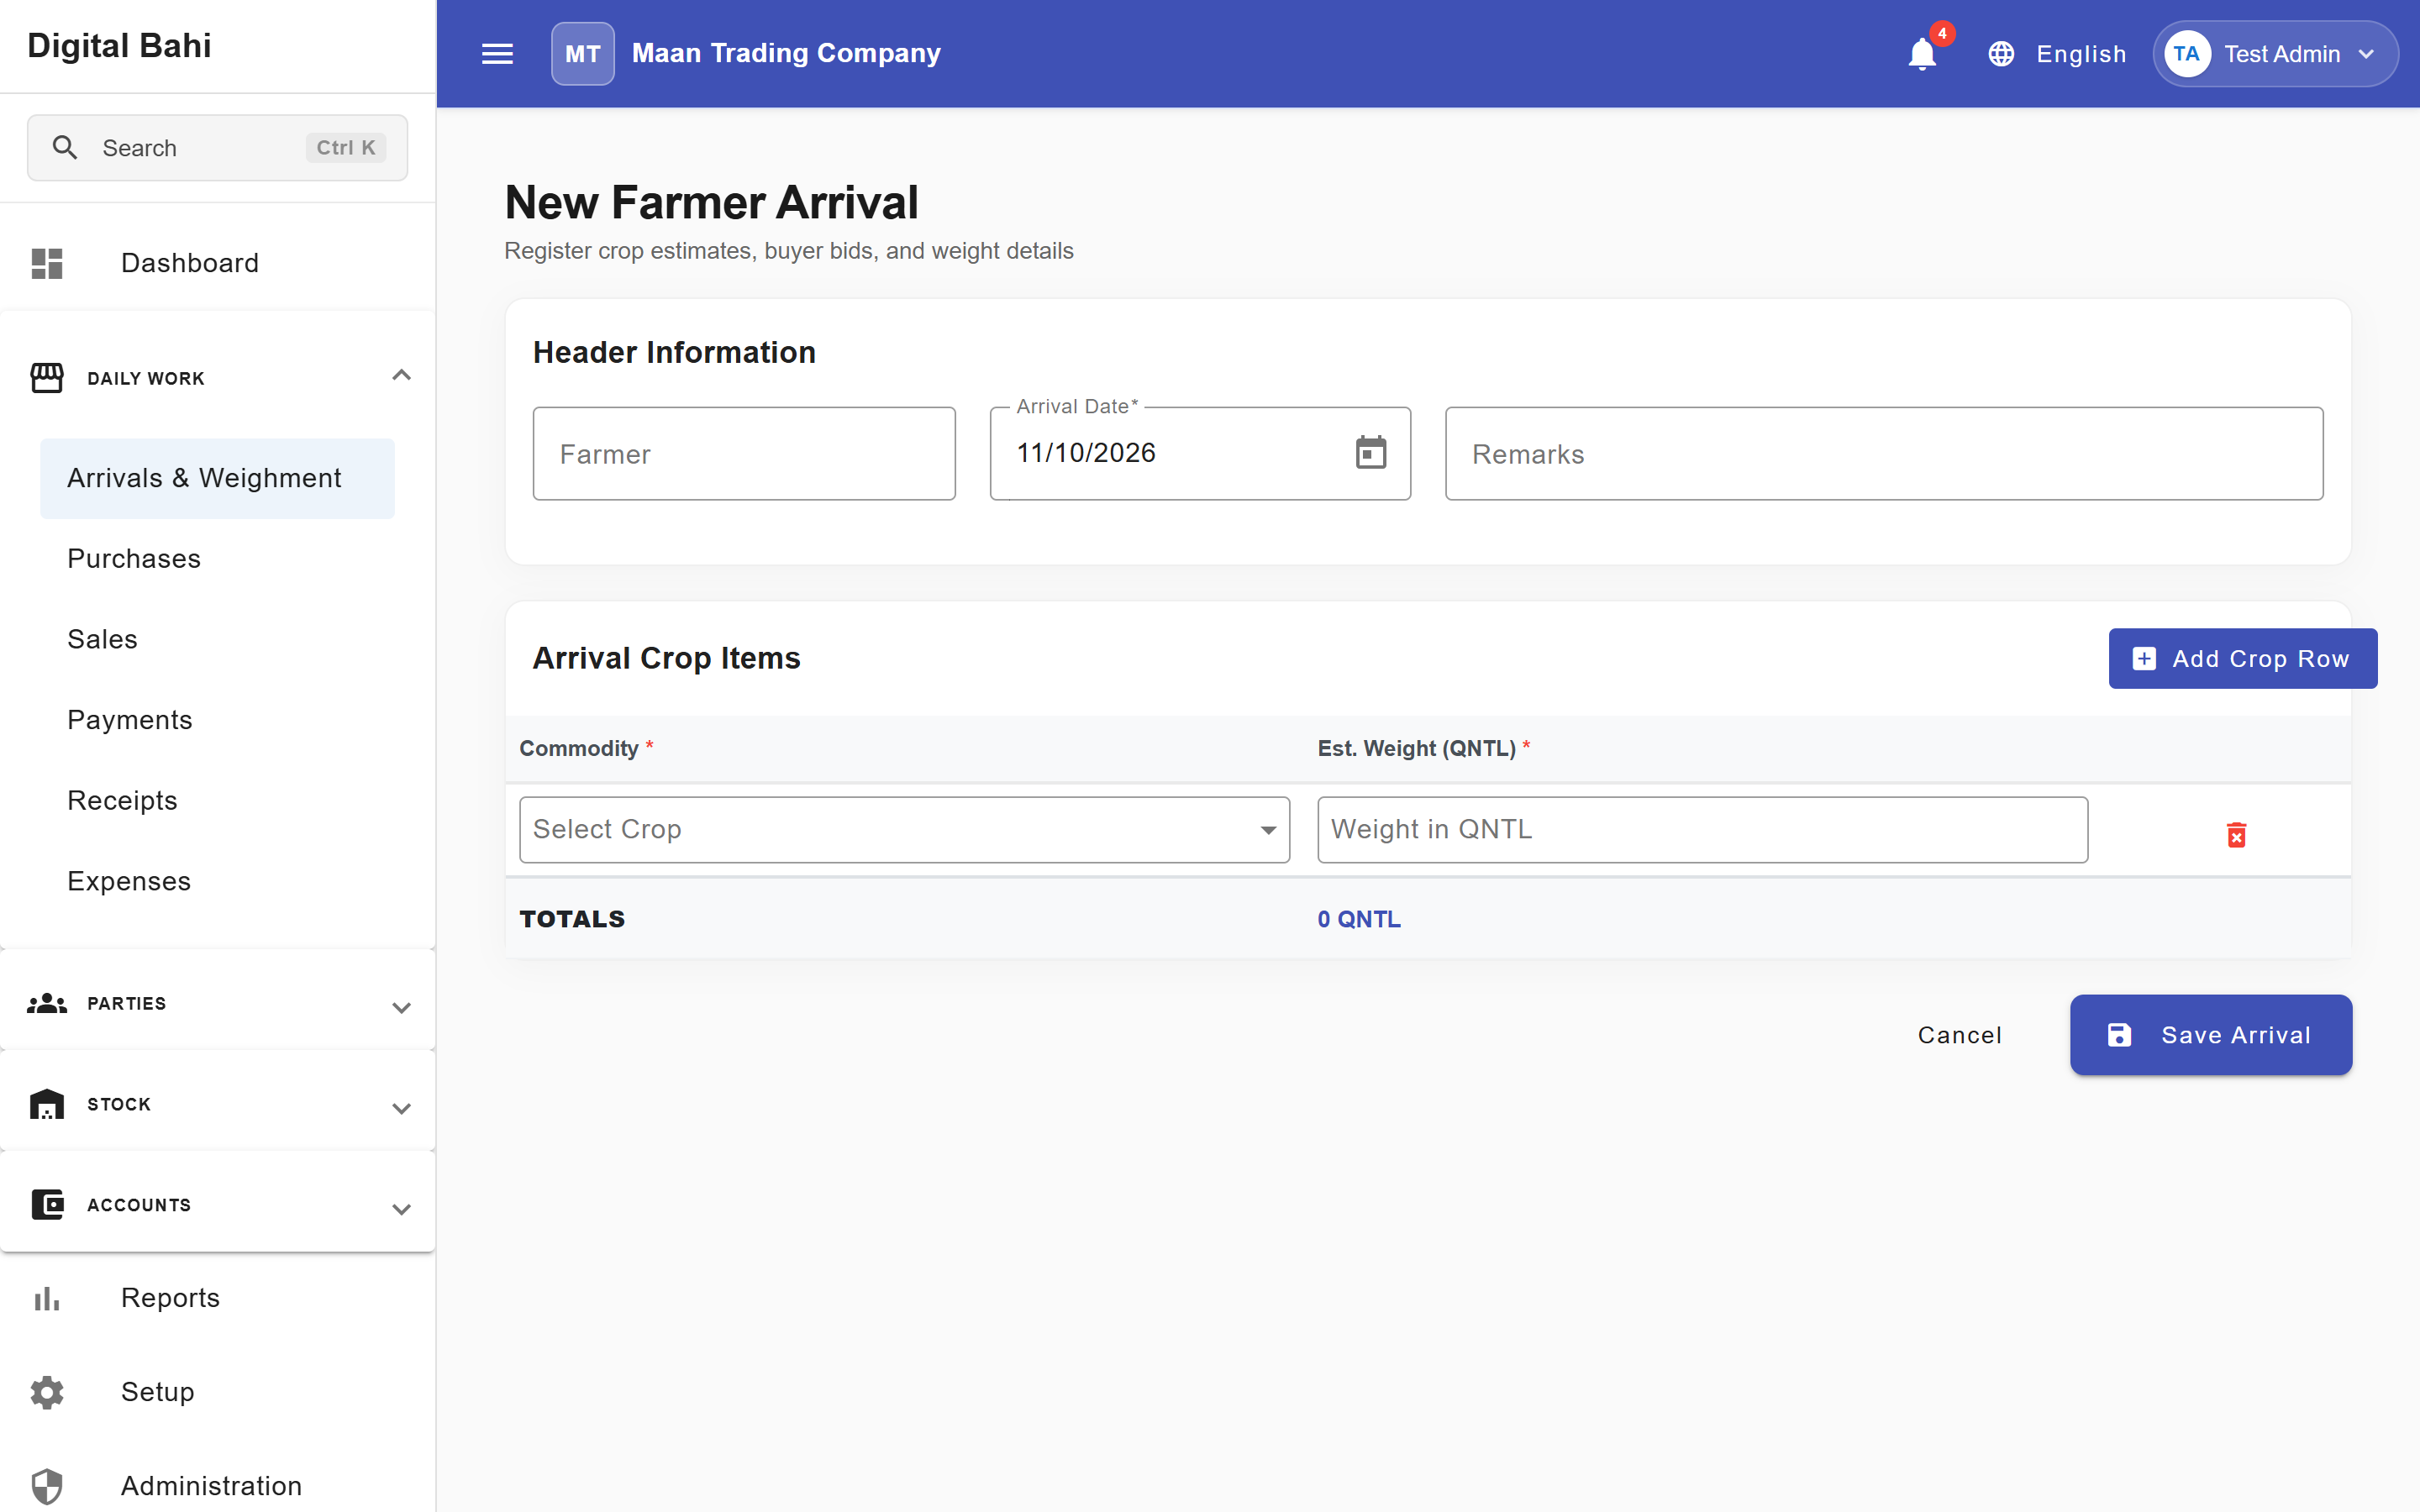Open Payments page
The width and height of the screenshot is (2420, 1512).
click(x=217, y=720)
